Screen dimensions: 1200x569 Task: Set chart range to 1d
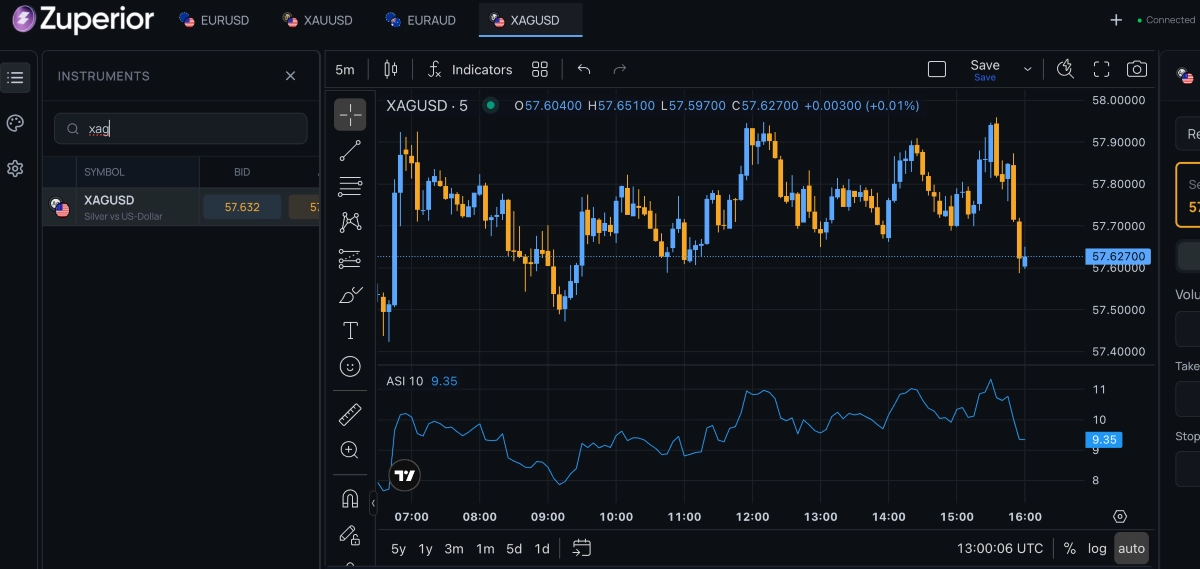542,548
